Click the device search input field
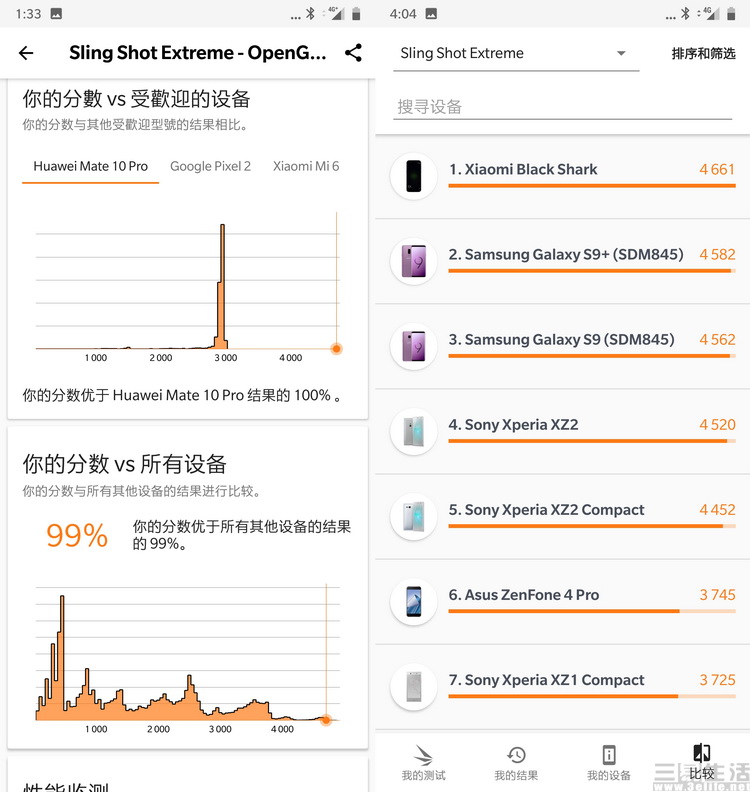Screen dimensions: 750x792 click(x=563, y=107)
